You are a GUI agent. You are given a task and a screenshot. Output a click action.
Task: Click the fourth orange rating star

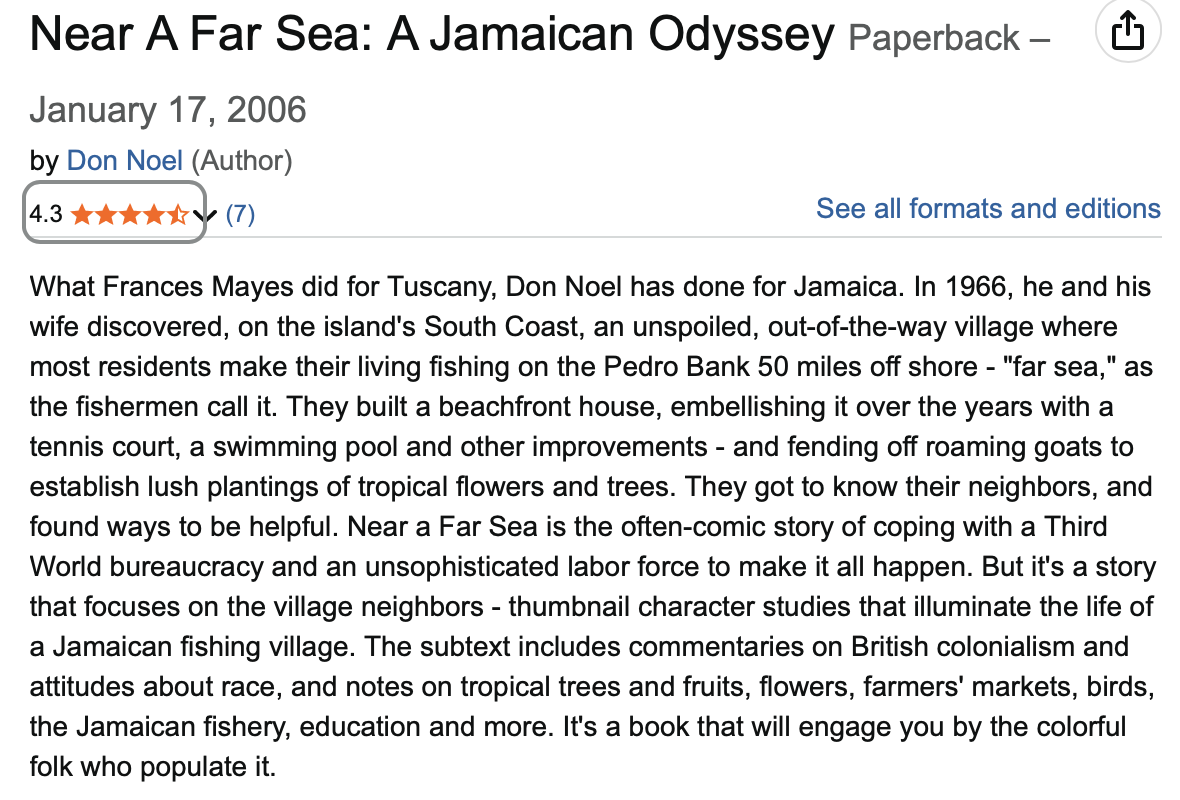[x=153, y=214]
